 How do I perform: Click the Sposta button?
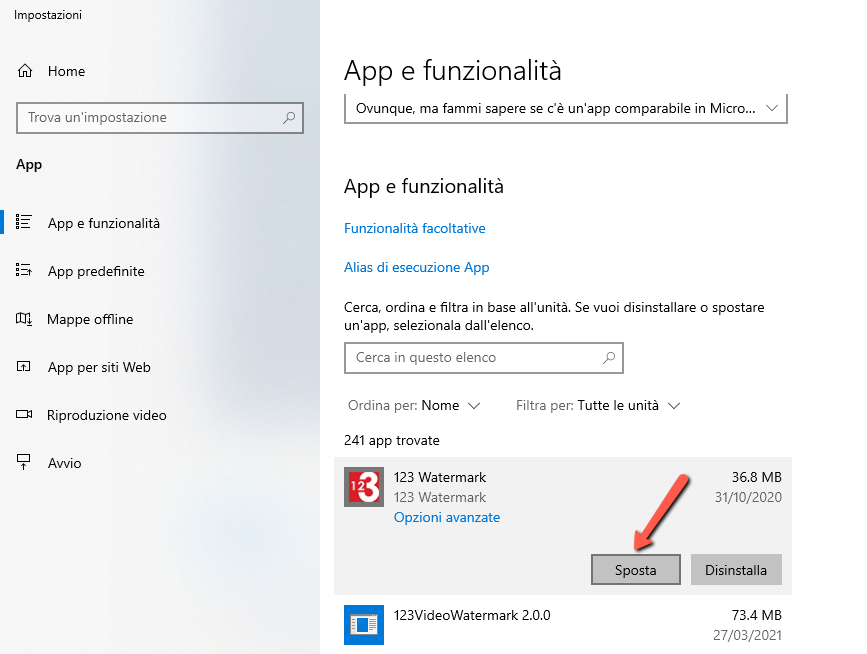tap(636, 569)
